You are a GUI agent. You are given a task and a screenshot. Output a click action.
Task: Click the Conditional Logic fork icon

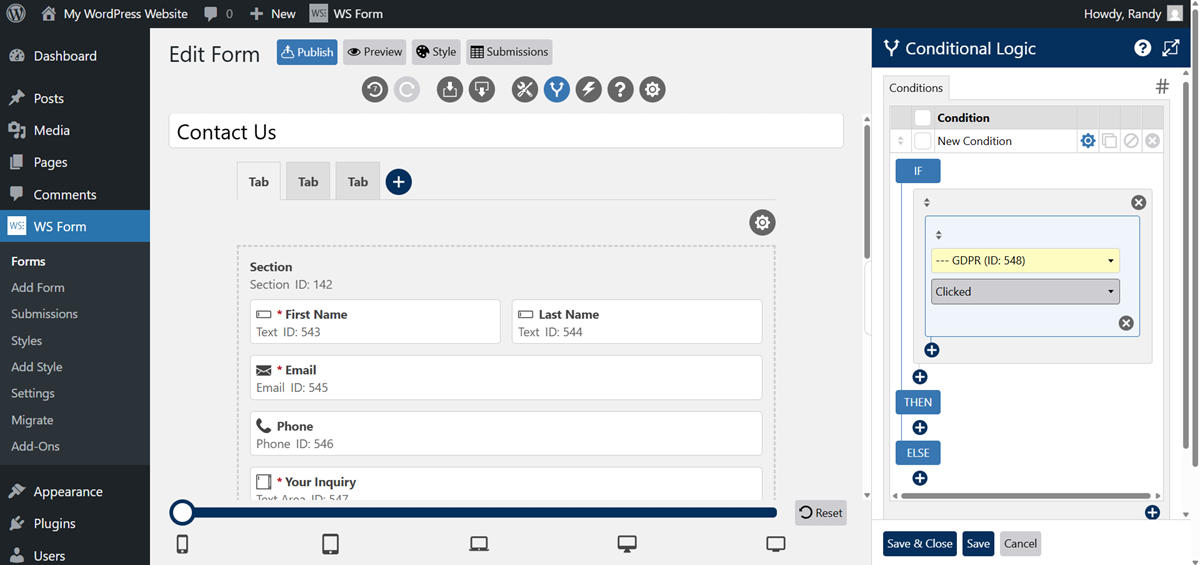[557, 90]
